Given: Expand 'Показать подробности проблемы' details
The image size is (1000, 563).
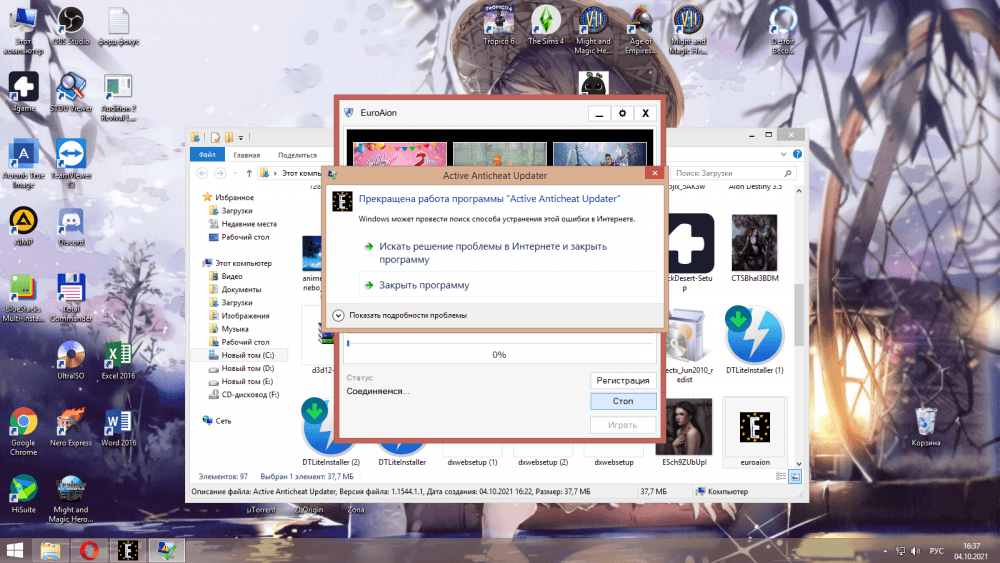Looking at the screenshot, I should click(x=339, y=315).
